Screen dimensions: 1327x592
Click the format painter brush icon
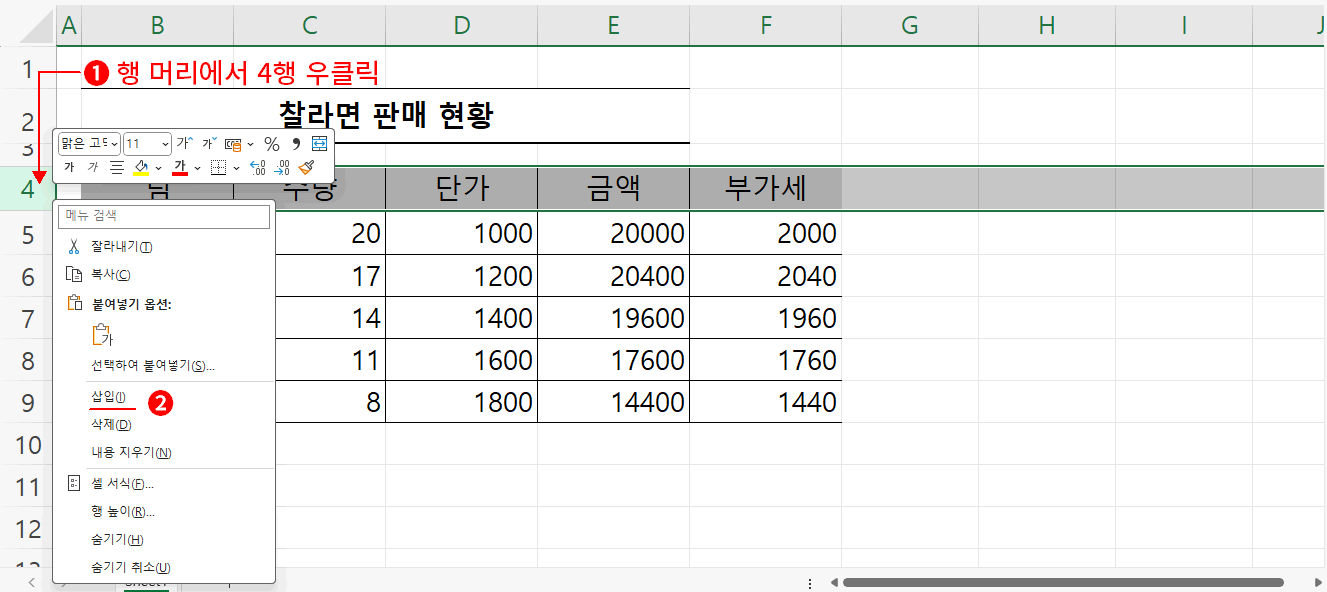pos(306,167)
